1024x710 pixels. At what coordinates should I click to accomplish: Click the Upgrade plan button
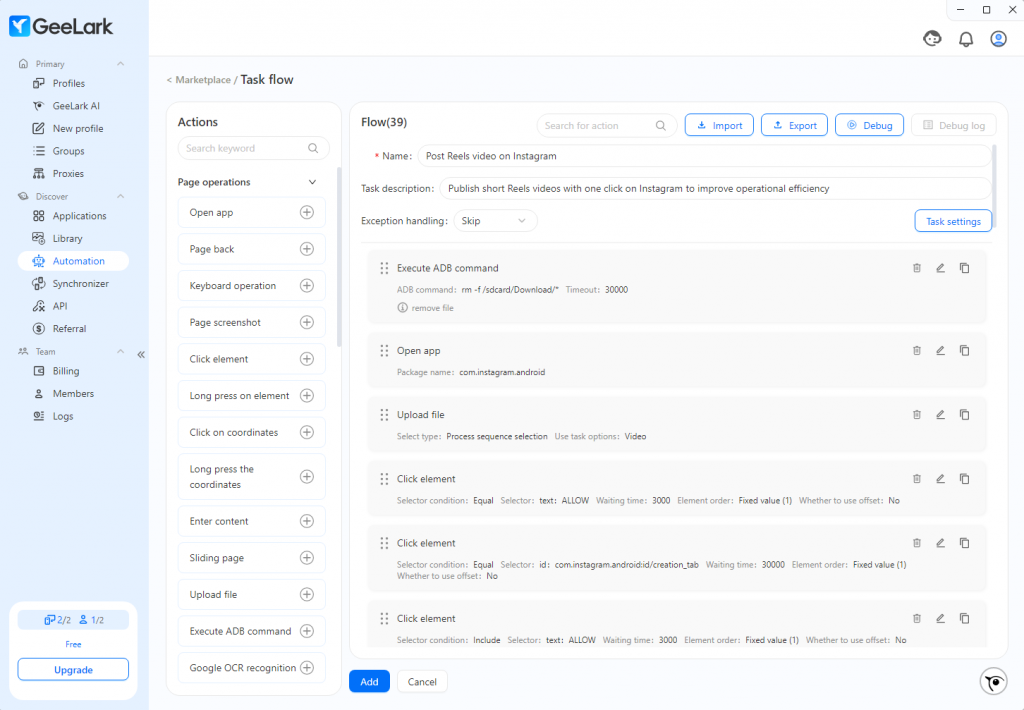tap(73, 670)
